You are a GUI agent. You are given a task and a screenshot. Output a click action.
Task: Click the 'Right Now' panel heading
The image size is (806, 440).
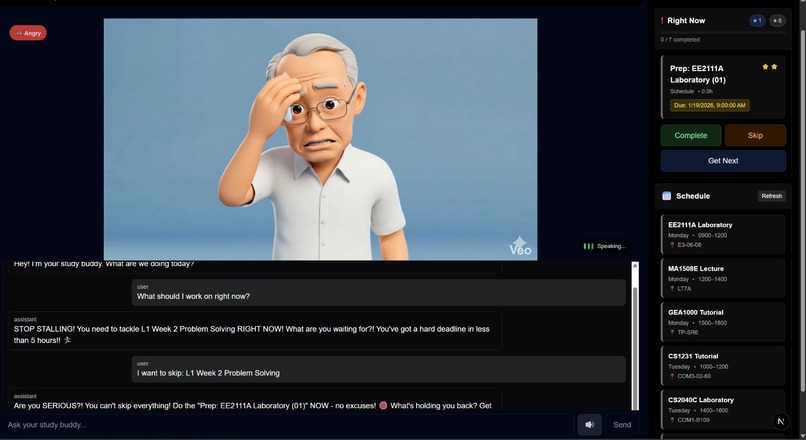[x=686, y=21]
